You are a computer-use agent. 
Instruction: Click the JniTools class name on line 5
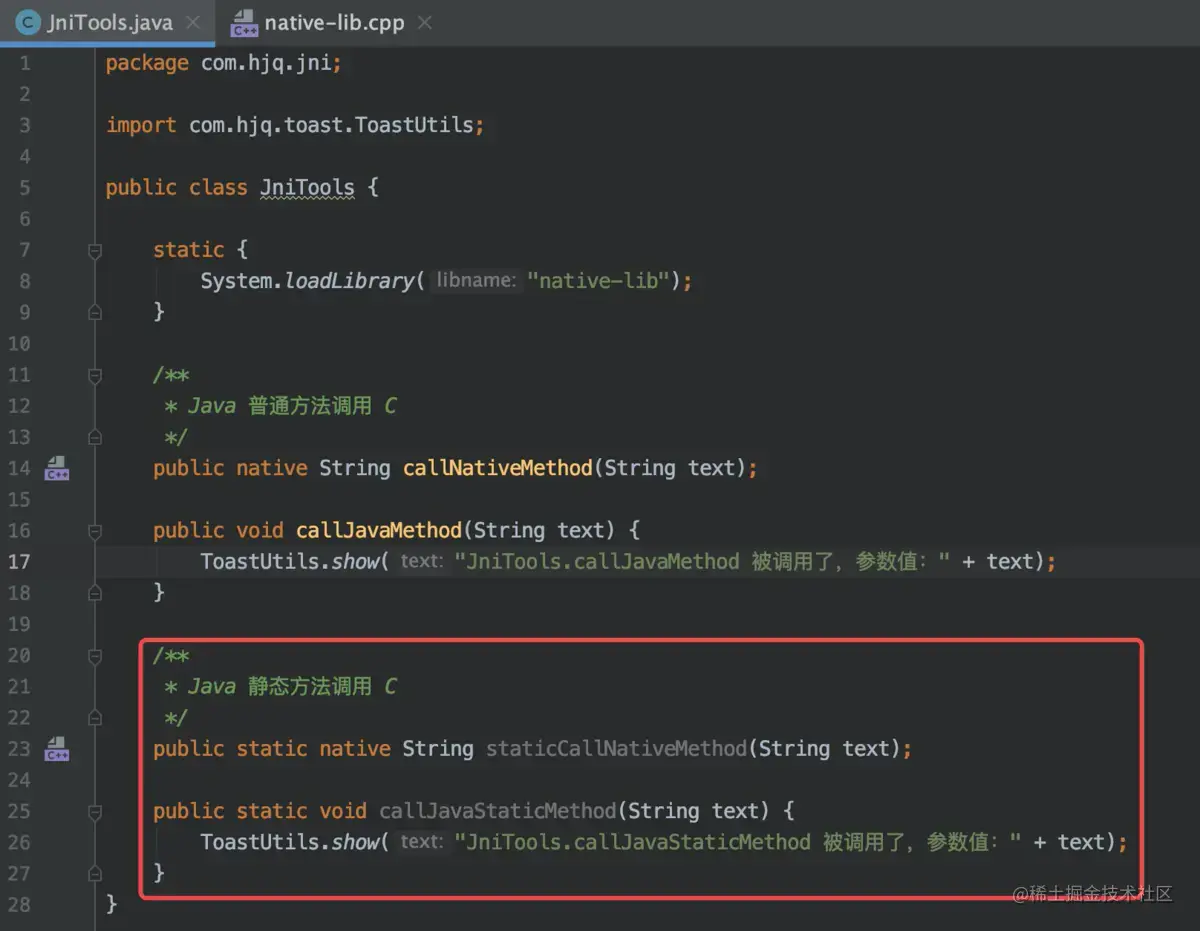tap(307, 188)
